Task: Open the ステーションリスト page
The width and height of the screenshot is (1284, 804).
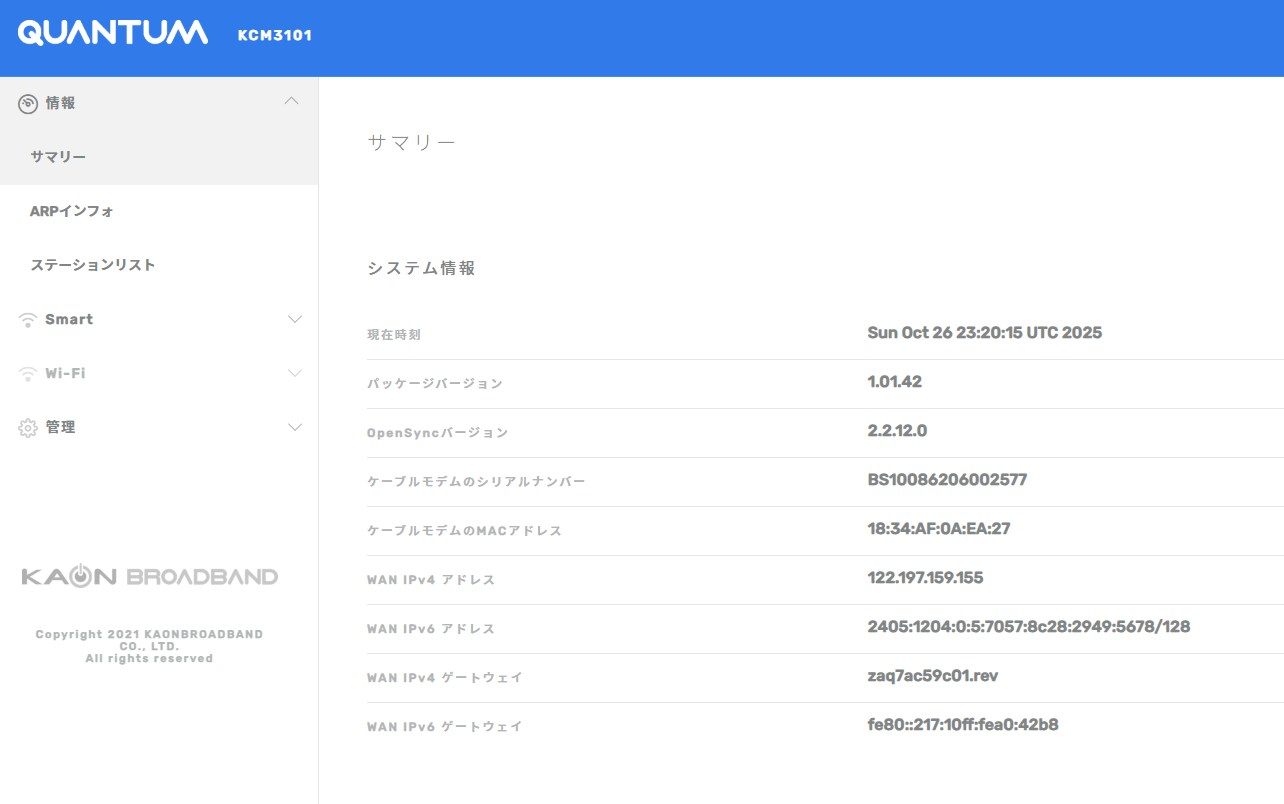Action: click(x=92, y=264)
